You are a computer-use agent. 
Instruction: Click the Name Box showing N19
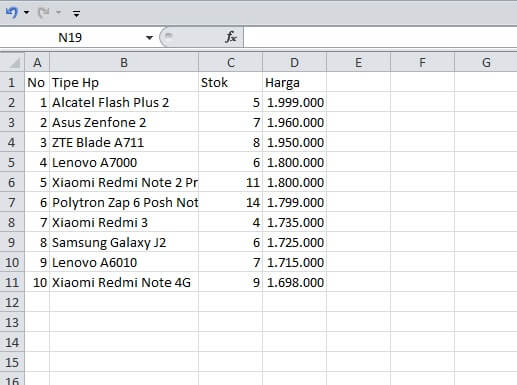(x=70, y=37)
